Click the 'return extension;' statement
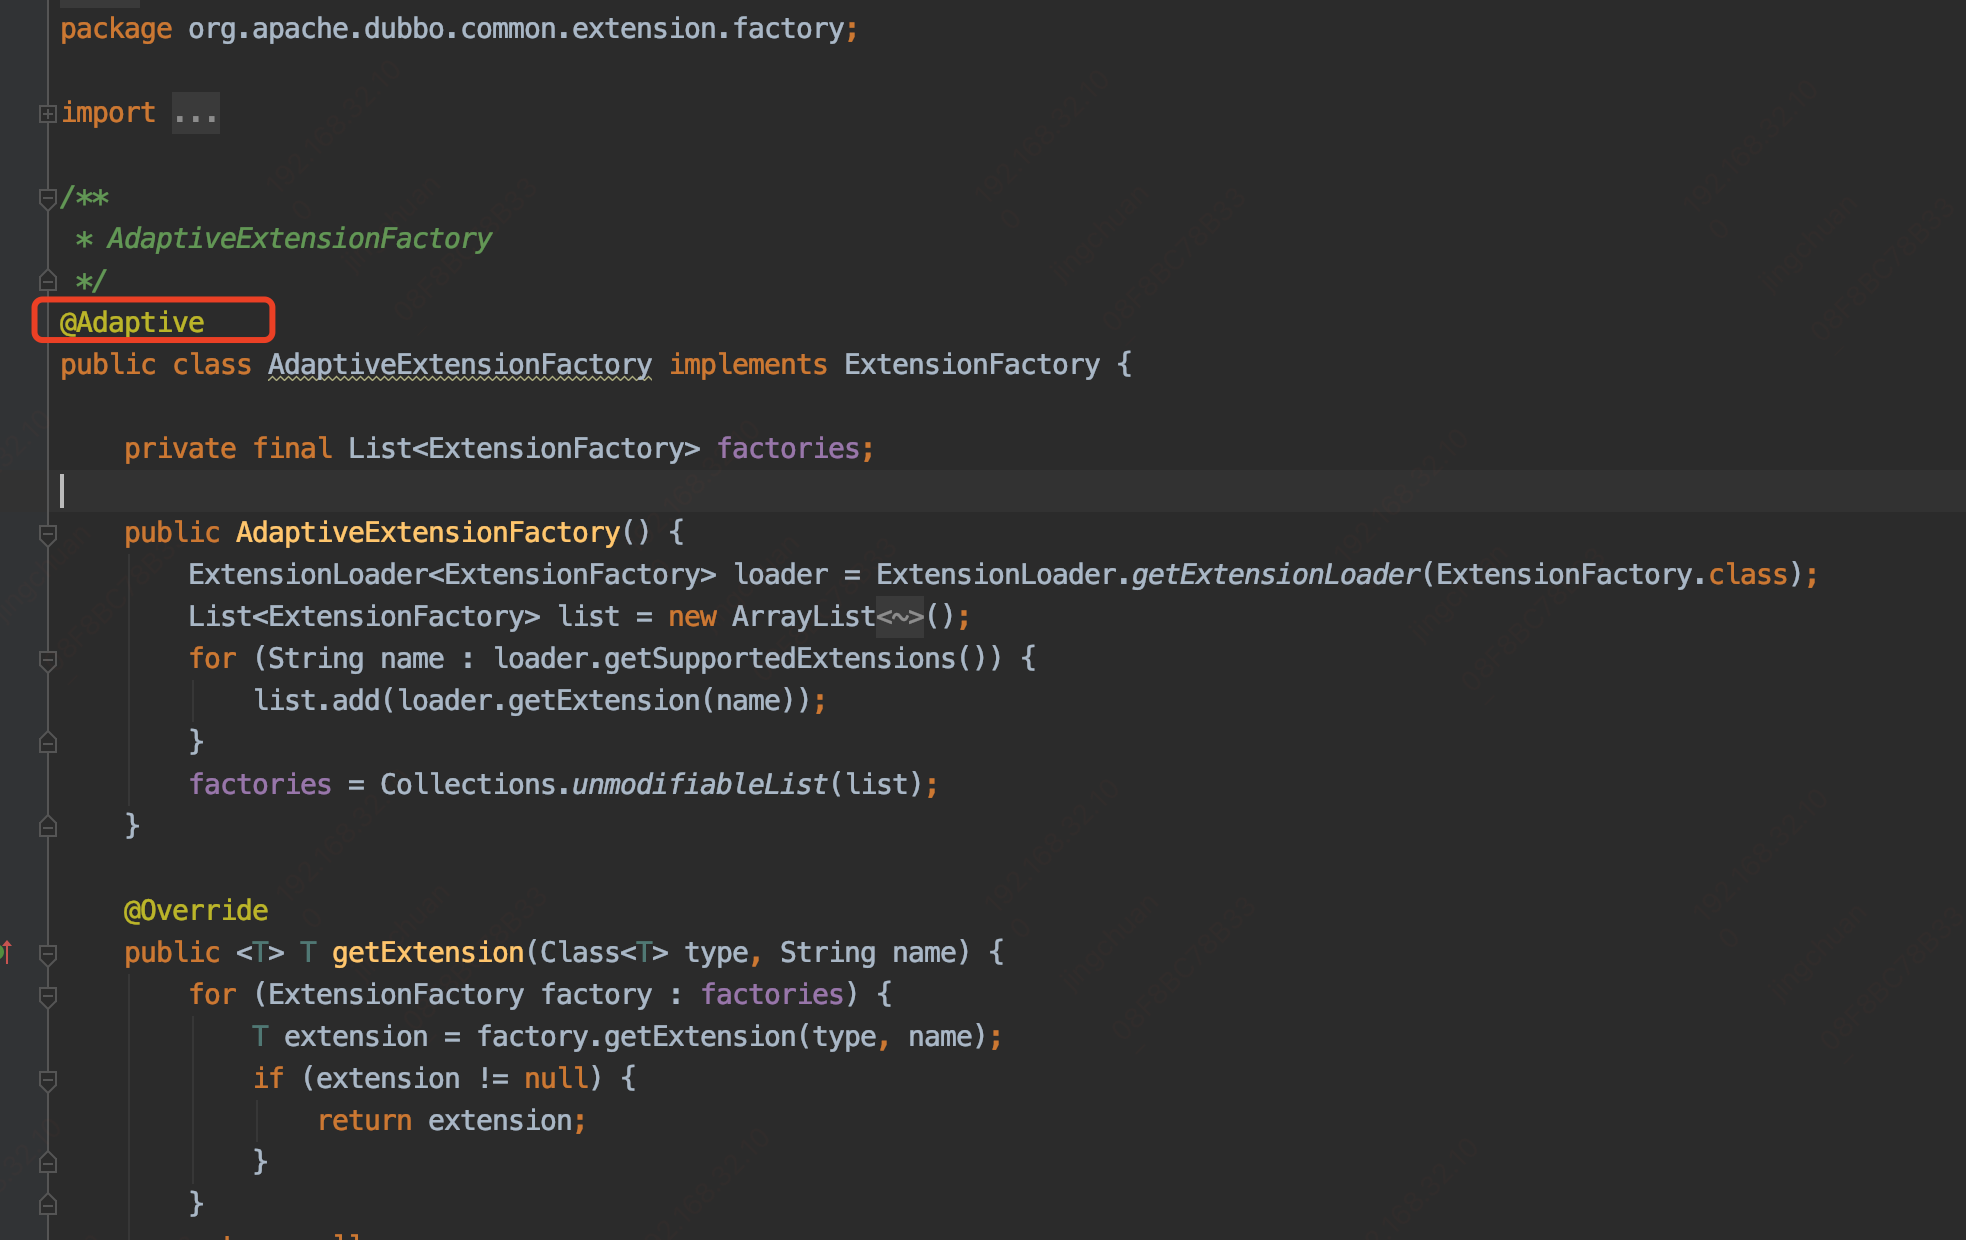Screen dimensions: 1966x1240 451,1120
